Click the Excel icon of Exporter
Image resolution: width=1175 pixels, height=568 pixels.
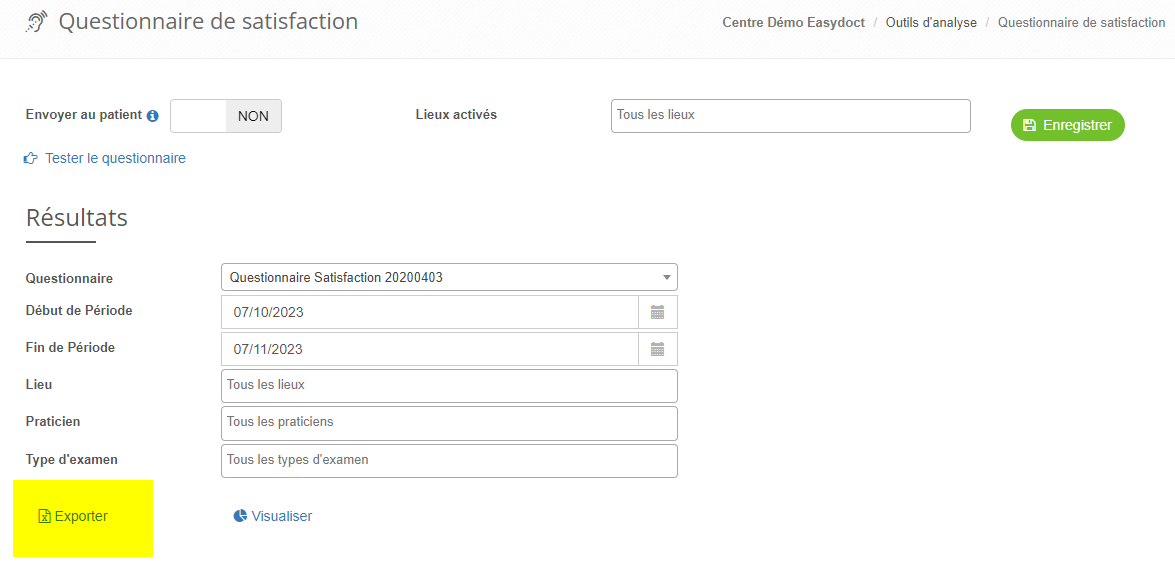tap(44, 517)
